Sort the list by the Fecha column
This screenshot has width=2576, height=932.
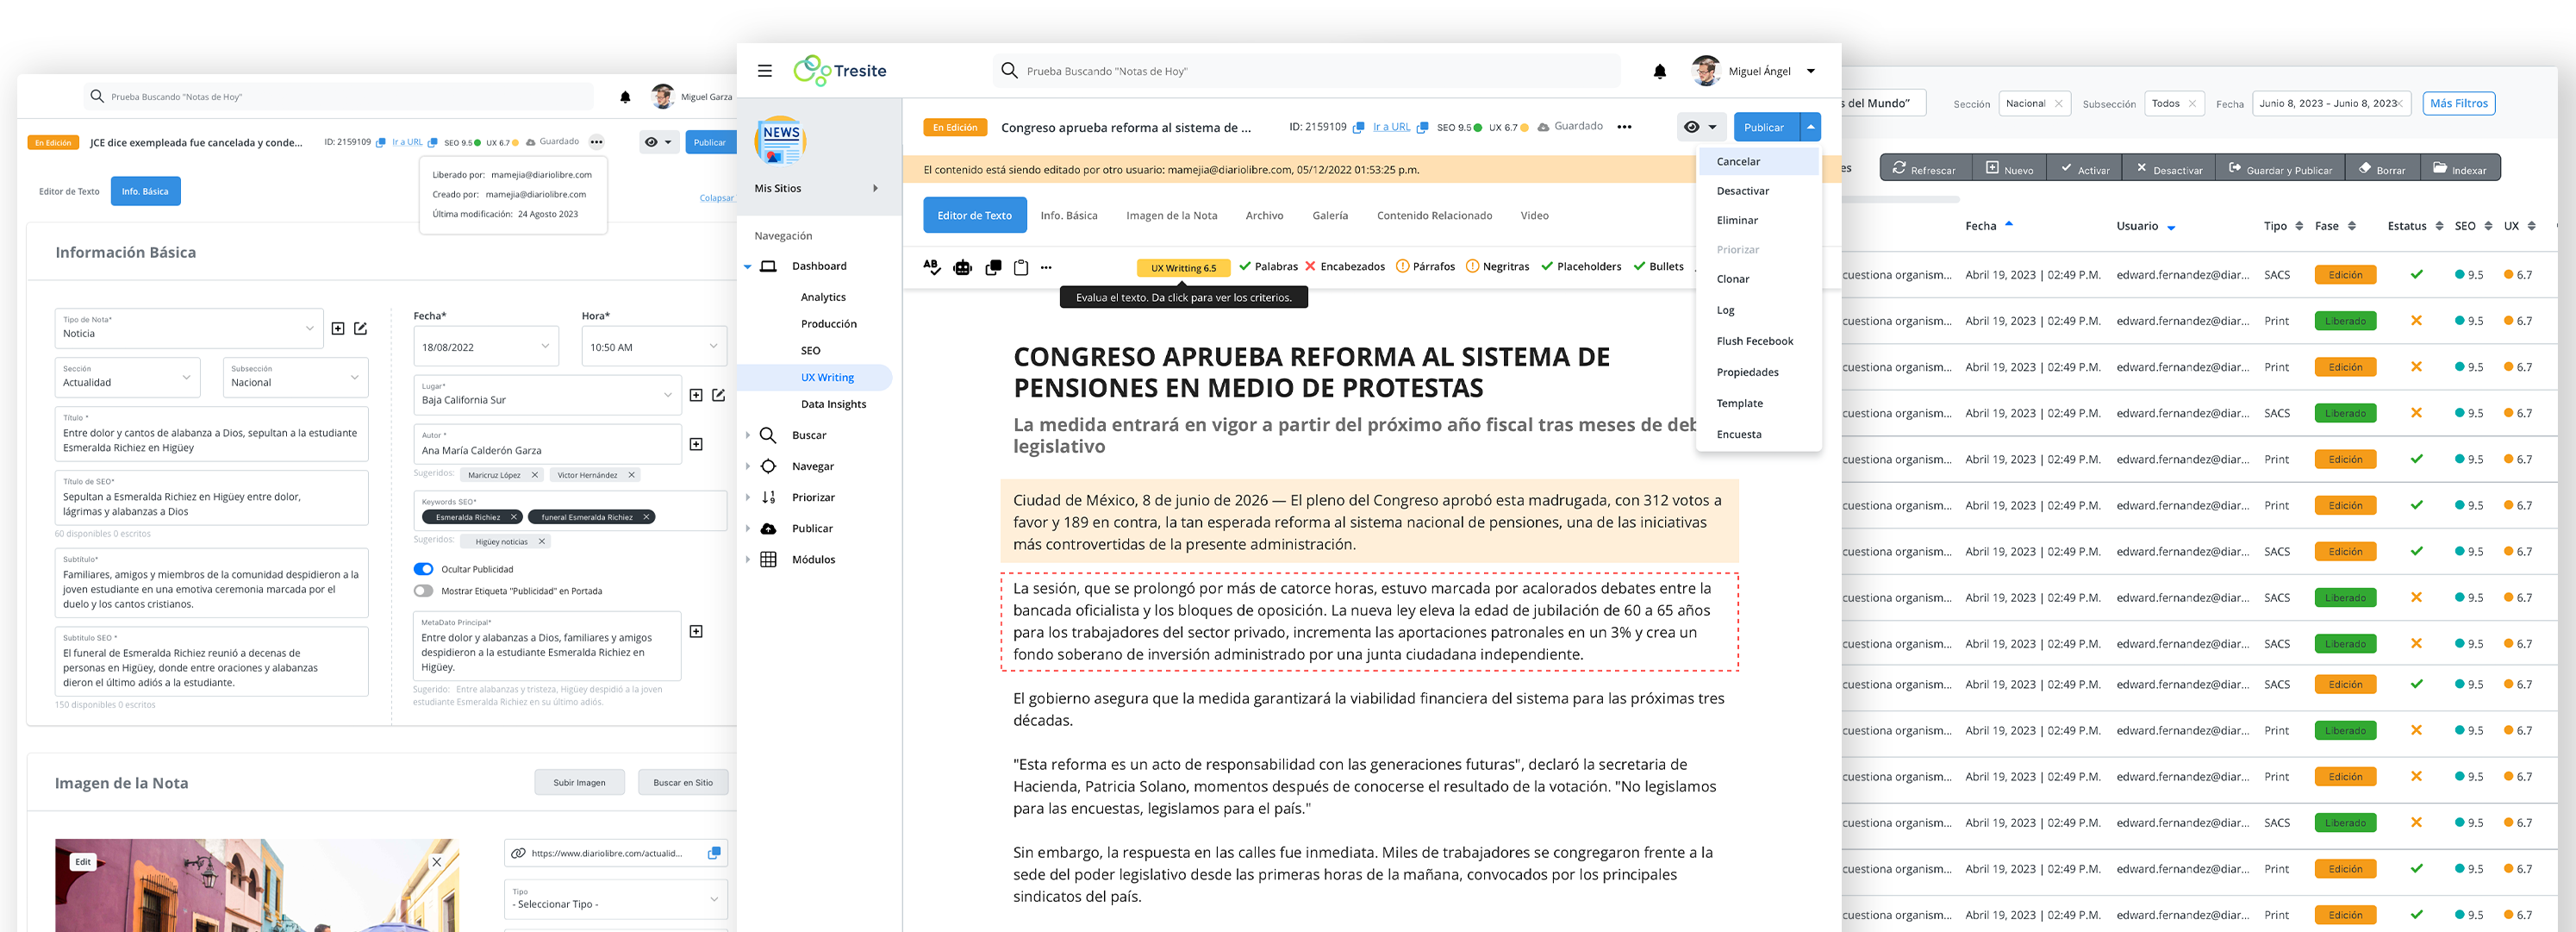click(x=1989, y=226)
